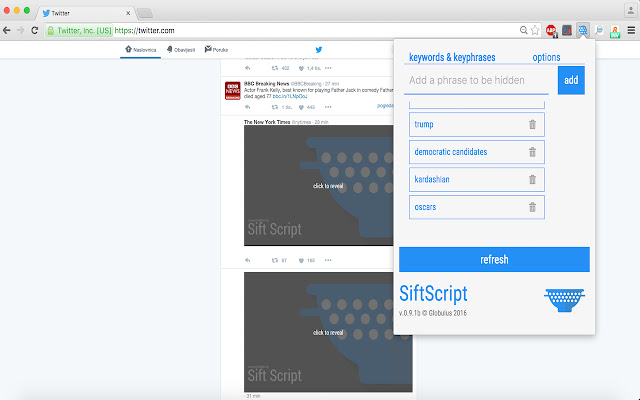Remove the oscars keyword
This screenshot has width=640, height=400.
(x=532, y=207)
